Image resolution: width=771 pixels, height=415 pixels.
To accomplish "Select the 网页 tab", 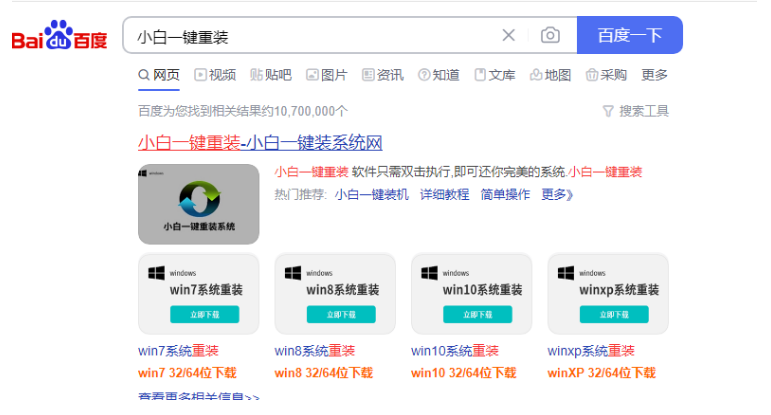I will (x=159, y=75).
